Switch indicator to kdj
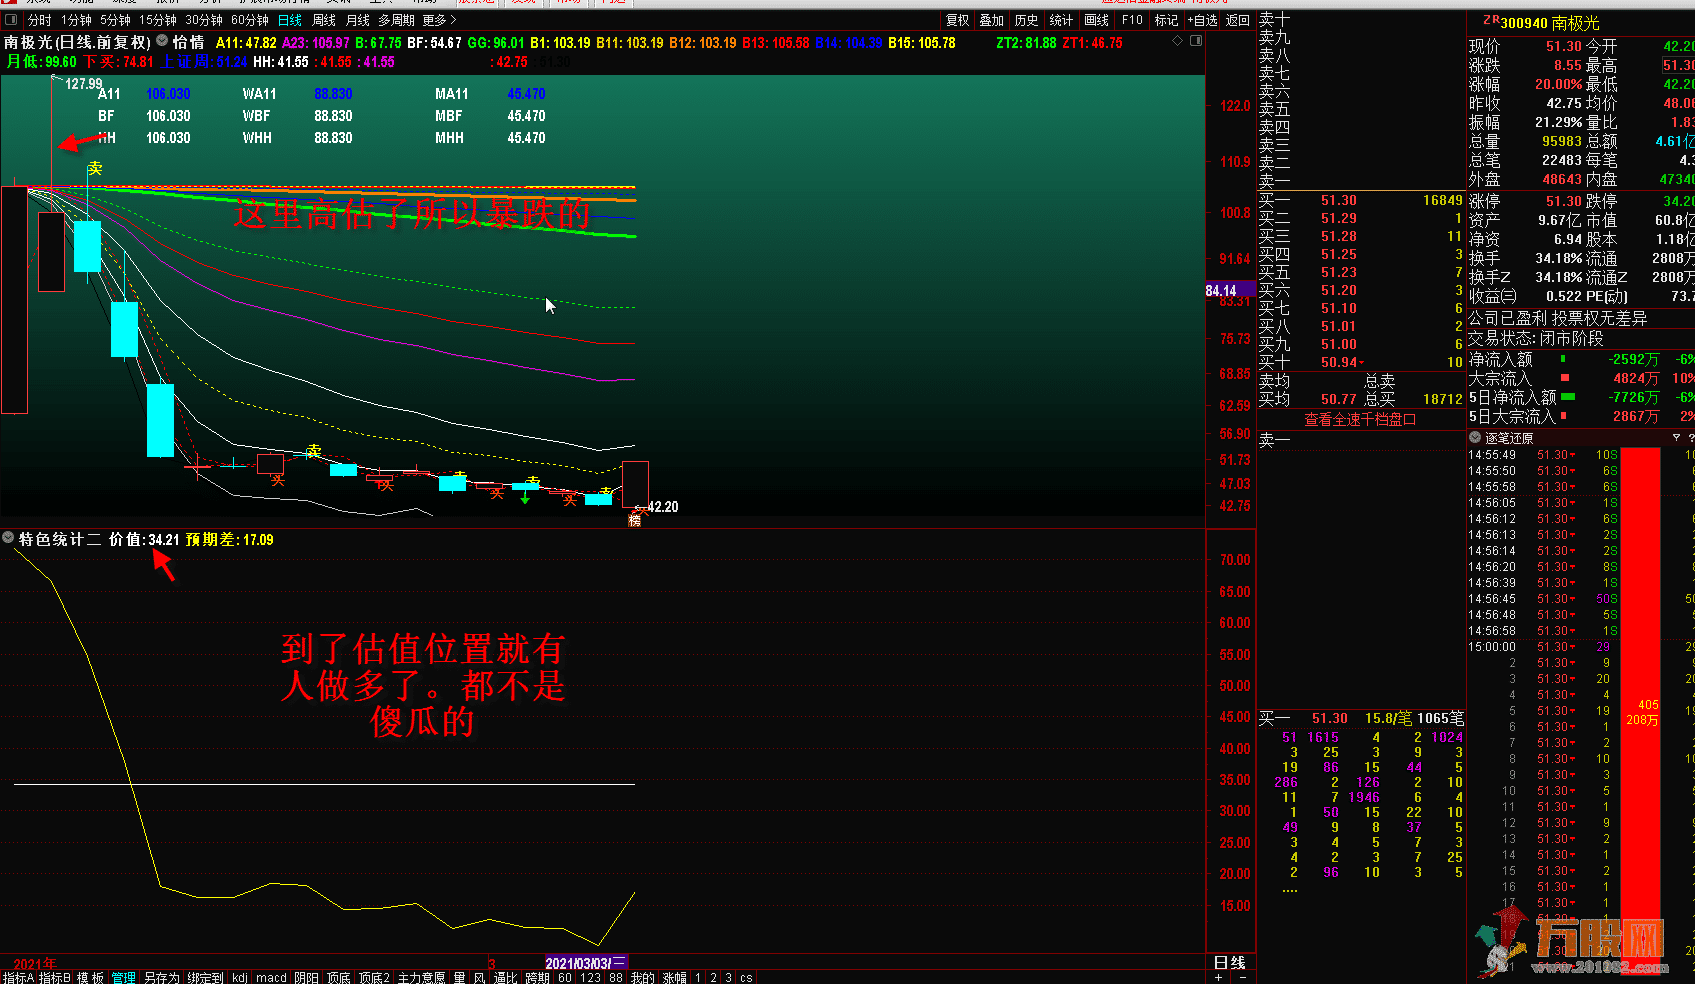Image resolution: width=1695 pixels, height=984 pixels. (x=240, y=977)
